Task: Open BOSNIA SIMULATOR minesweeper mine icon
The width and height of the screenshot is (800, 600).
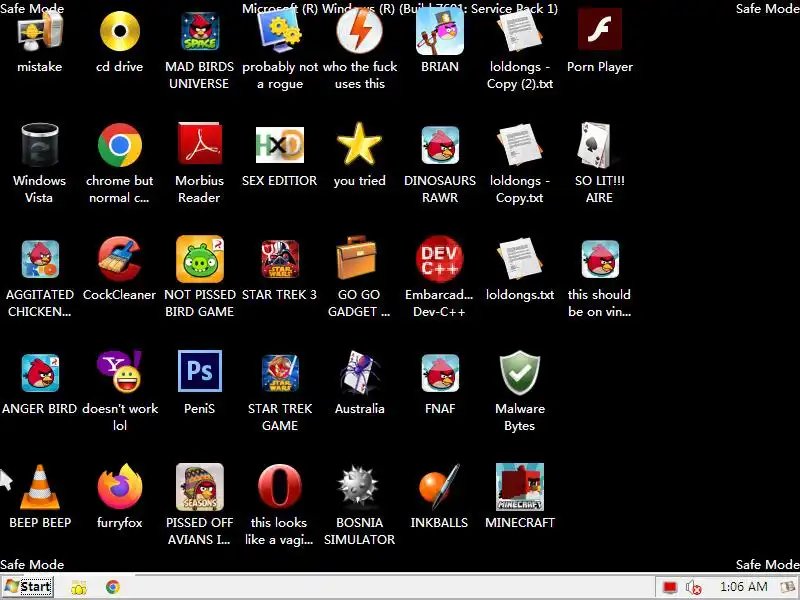Action: pyautogui.click(x=360, y=487)
